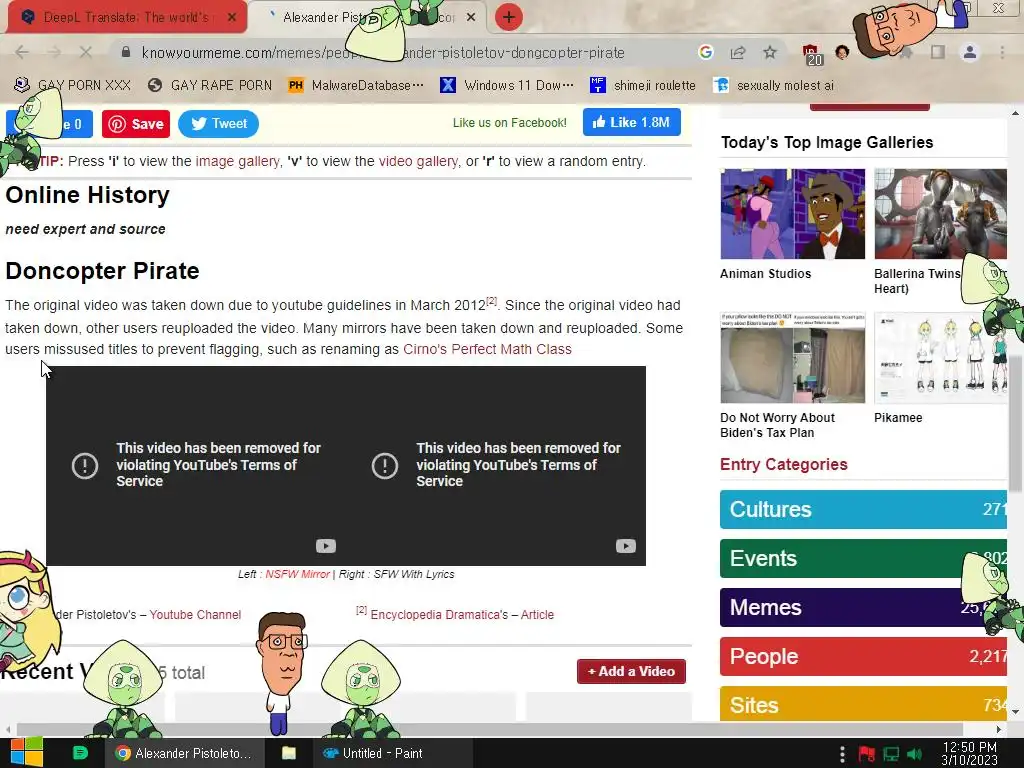Open the MalwareDatabase bookmark
1024x768 pixels.
[356, 85]
